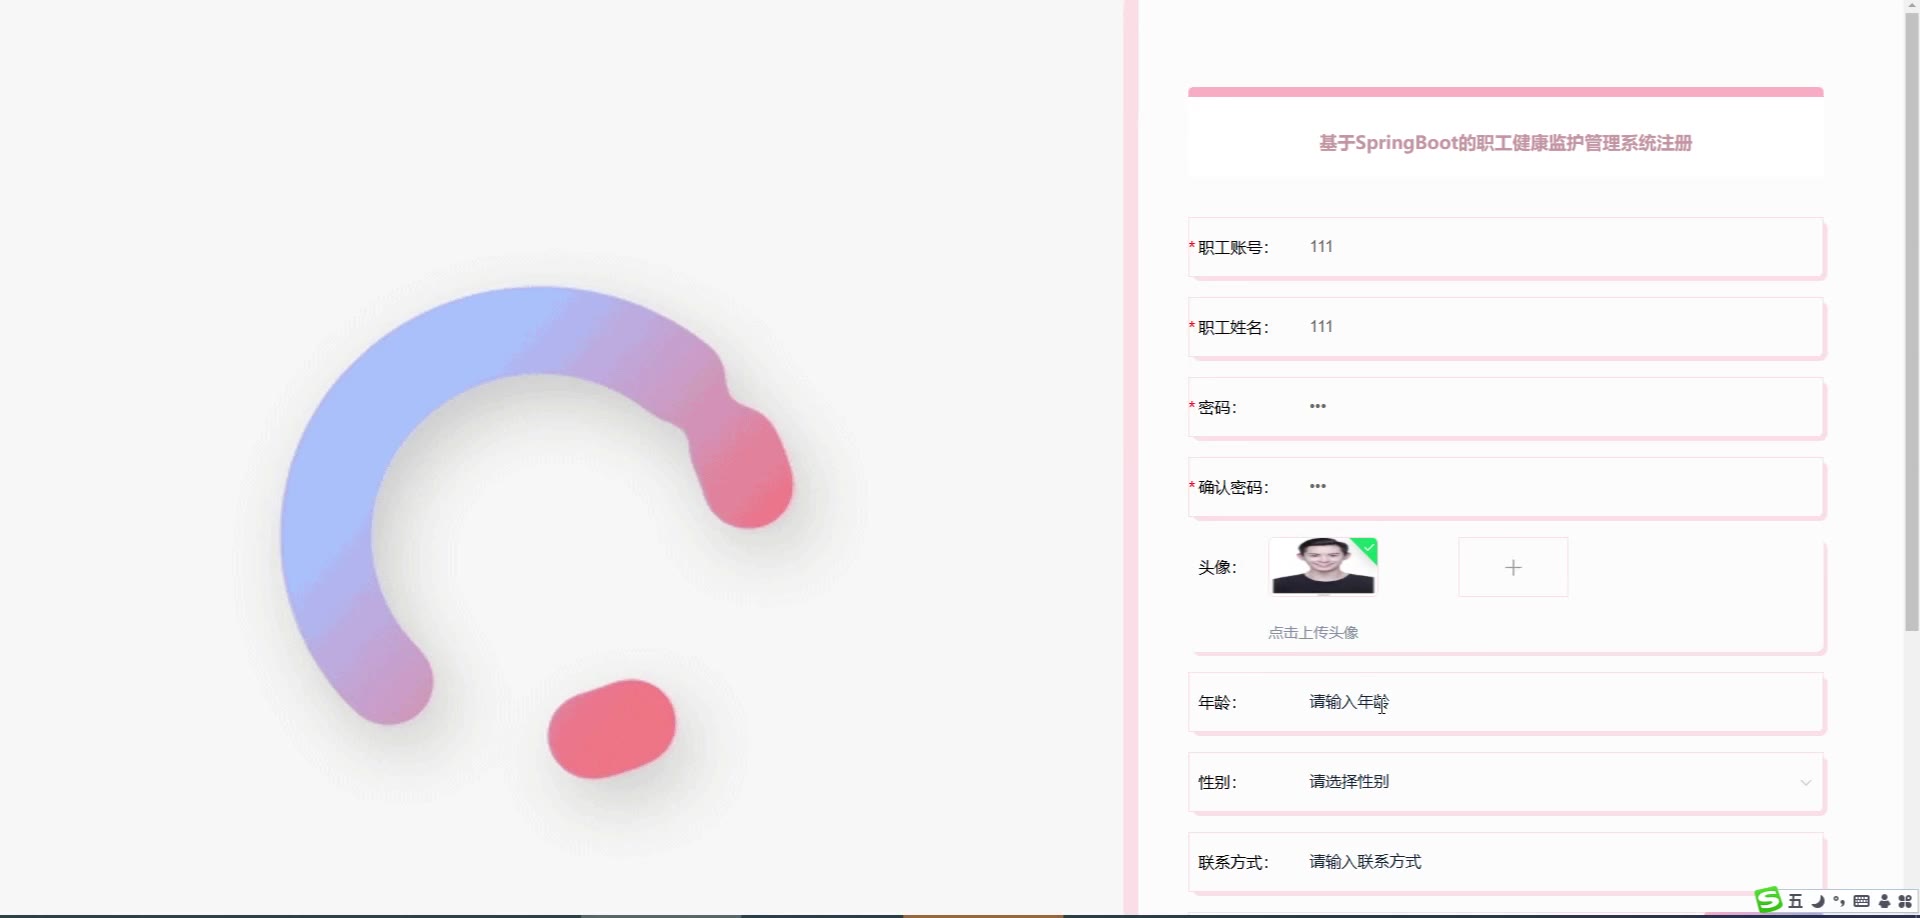Open the soft keyboard icon in IME bar

(1861, 901)
